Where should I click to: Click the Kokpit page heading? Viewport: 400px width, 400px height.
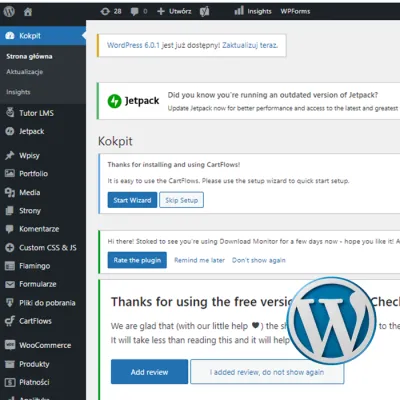click(x=115, y=141)
